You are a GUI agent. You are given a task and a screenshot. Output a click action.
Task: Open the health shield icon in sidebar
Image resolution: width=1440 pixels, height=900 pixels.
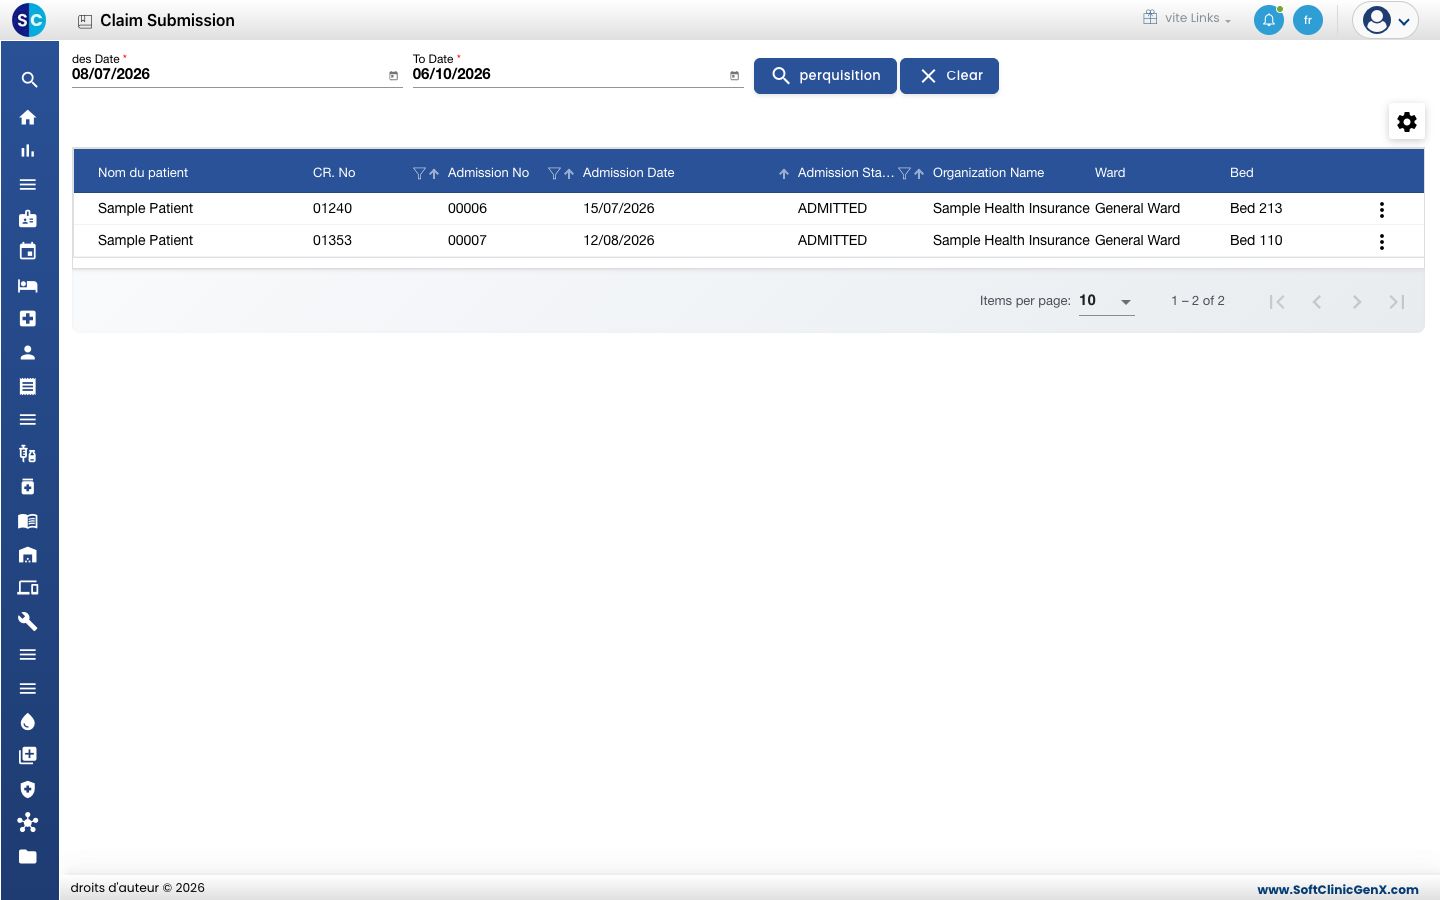[x=28, y=789]
